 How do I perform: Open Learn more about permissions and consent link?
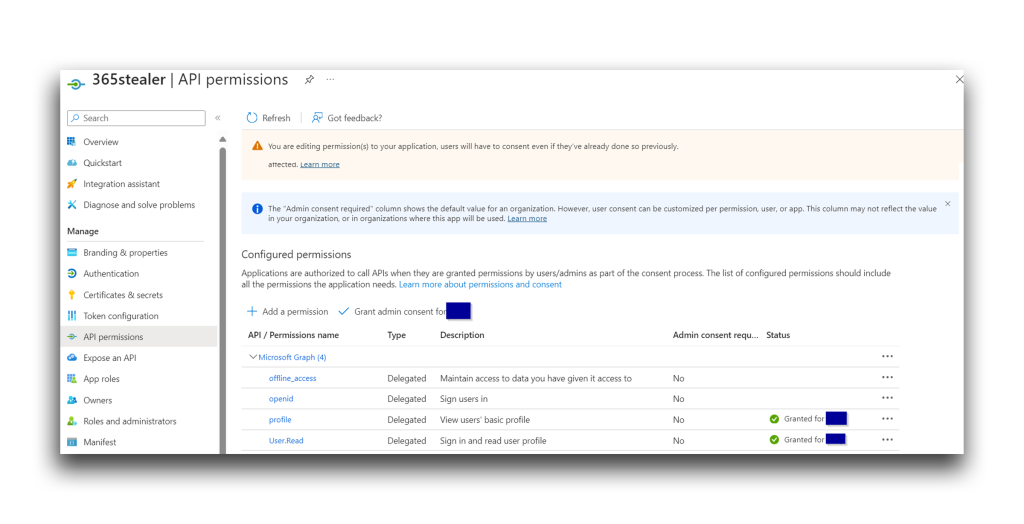(480, 285)
